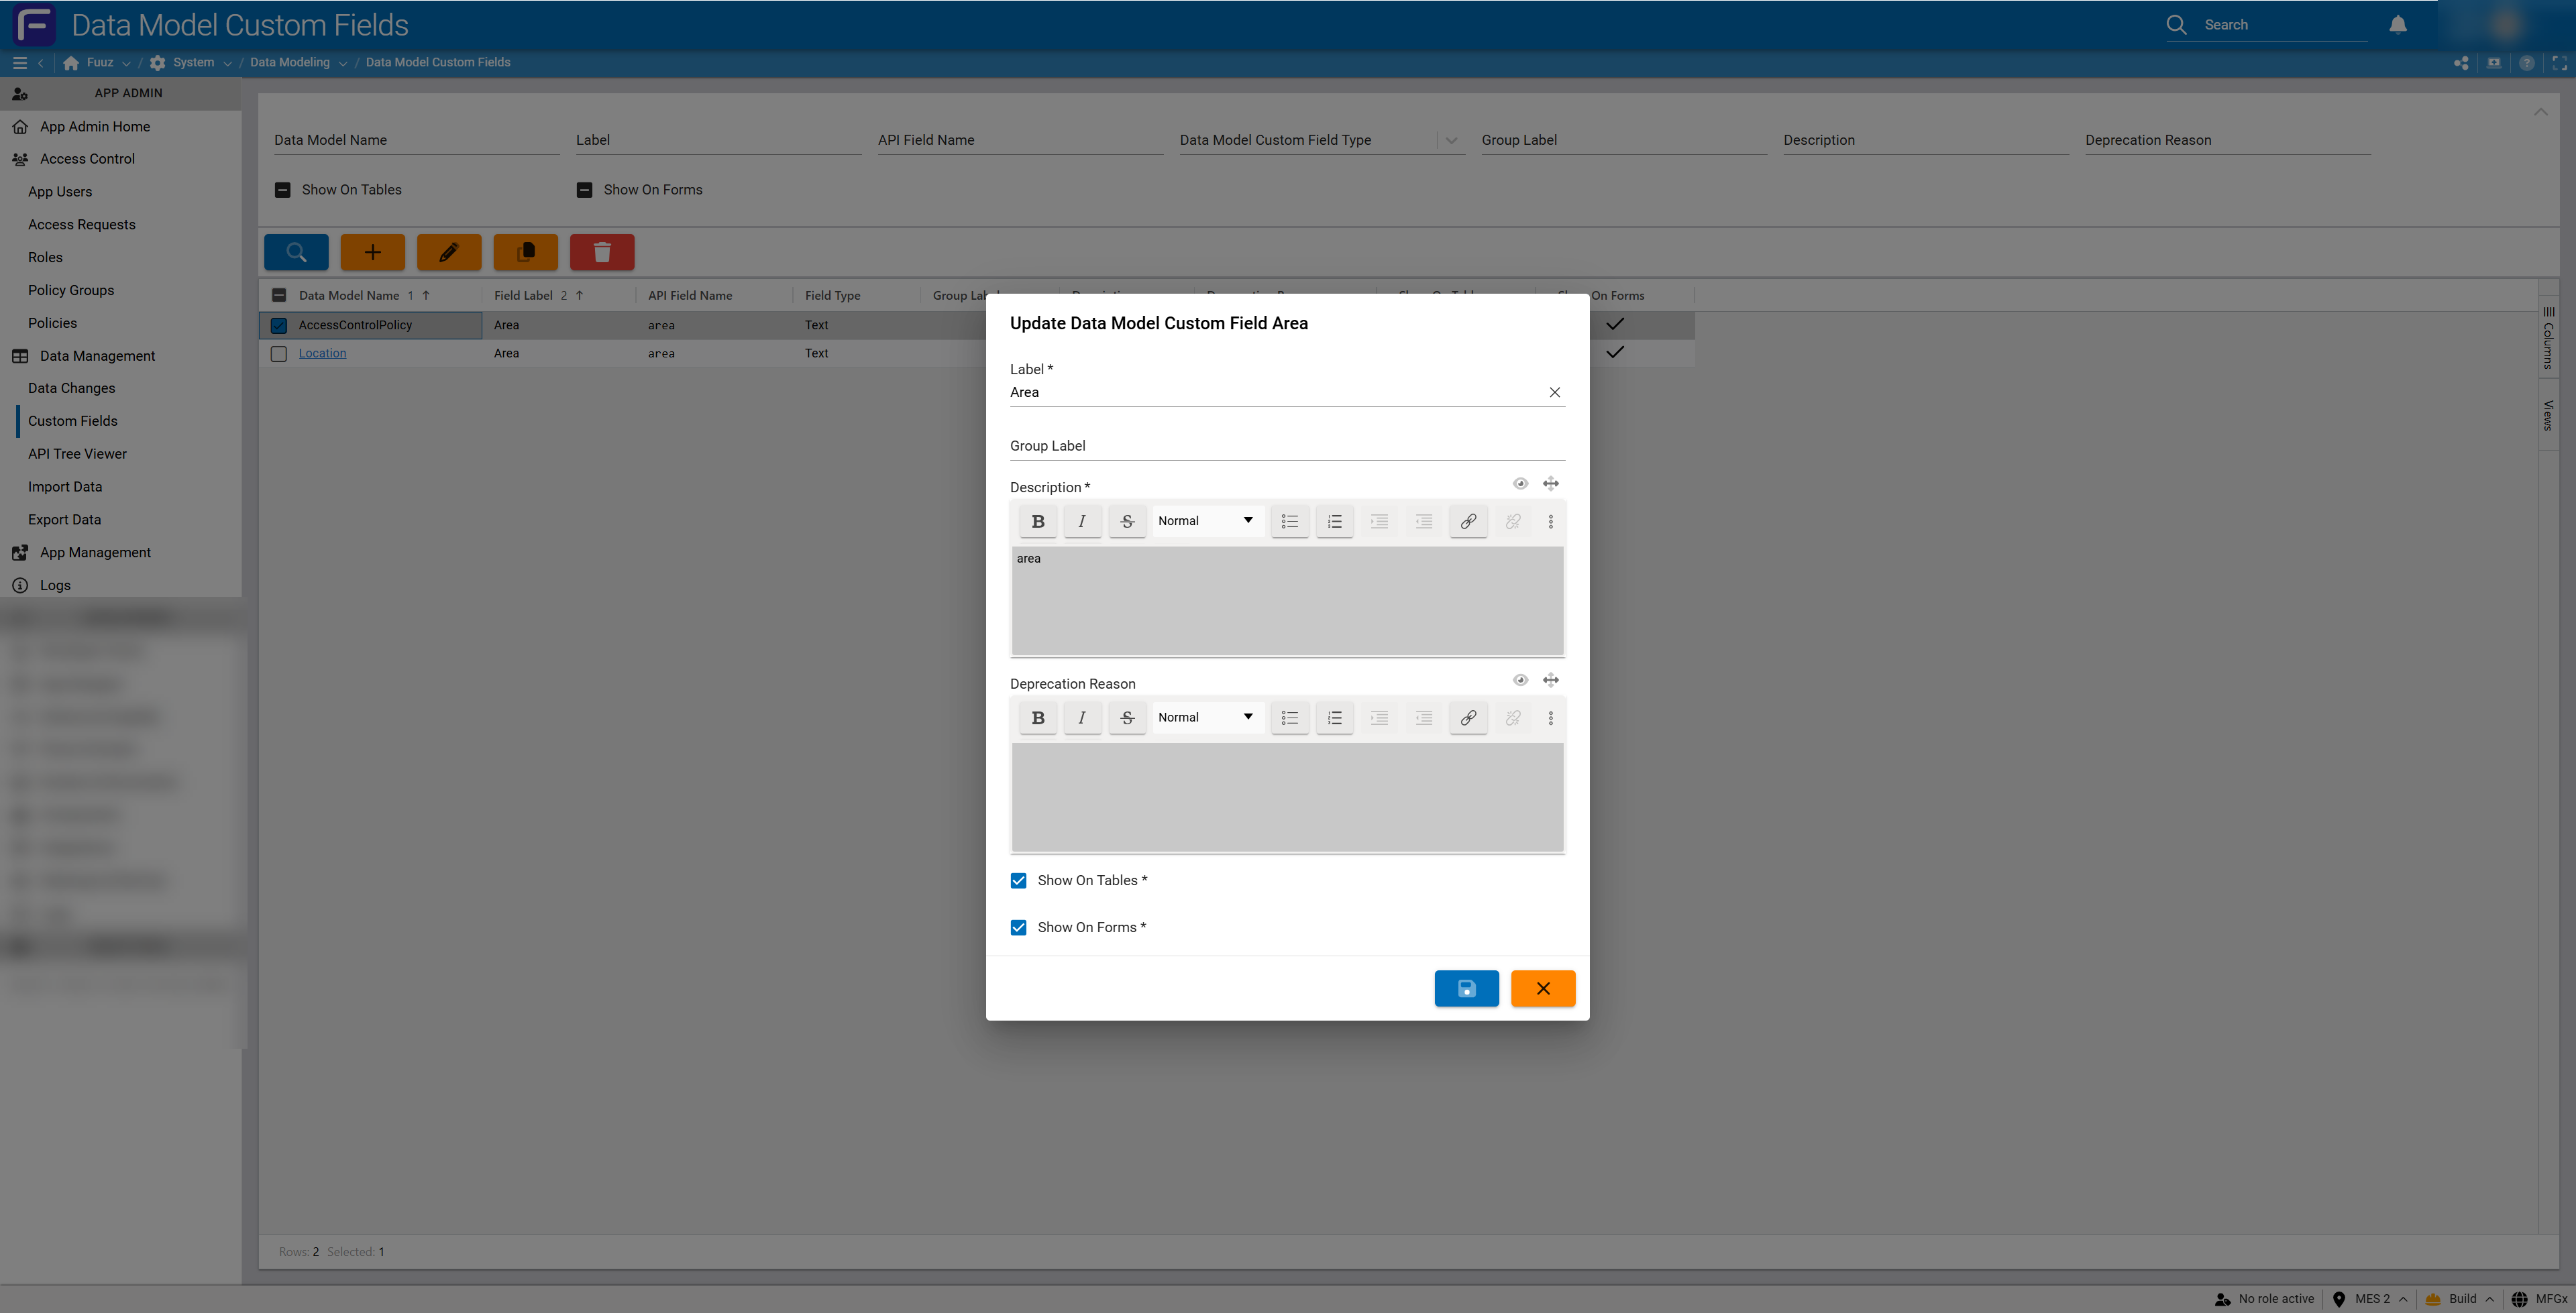Toggle preview eye icon for Description
The image size is (2576, 1313).
click(x=1520, y=484)
